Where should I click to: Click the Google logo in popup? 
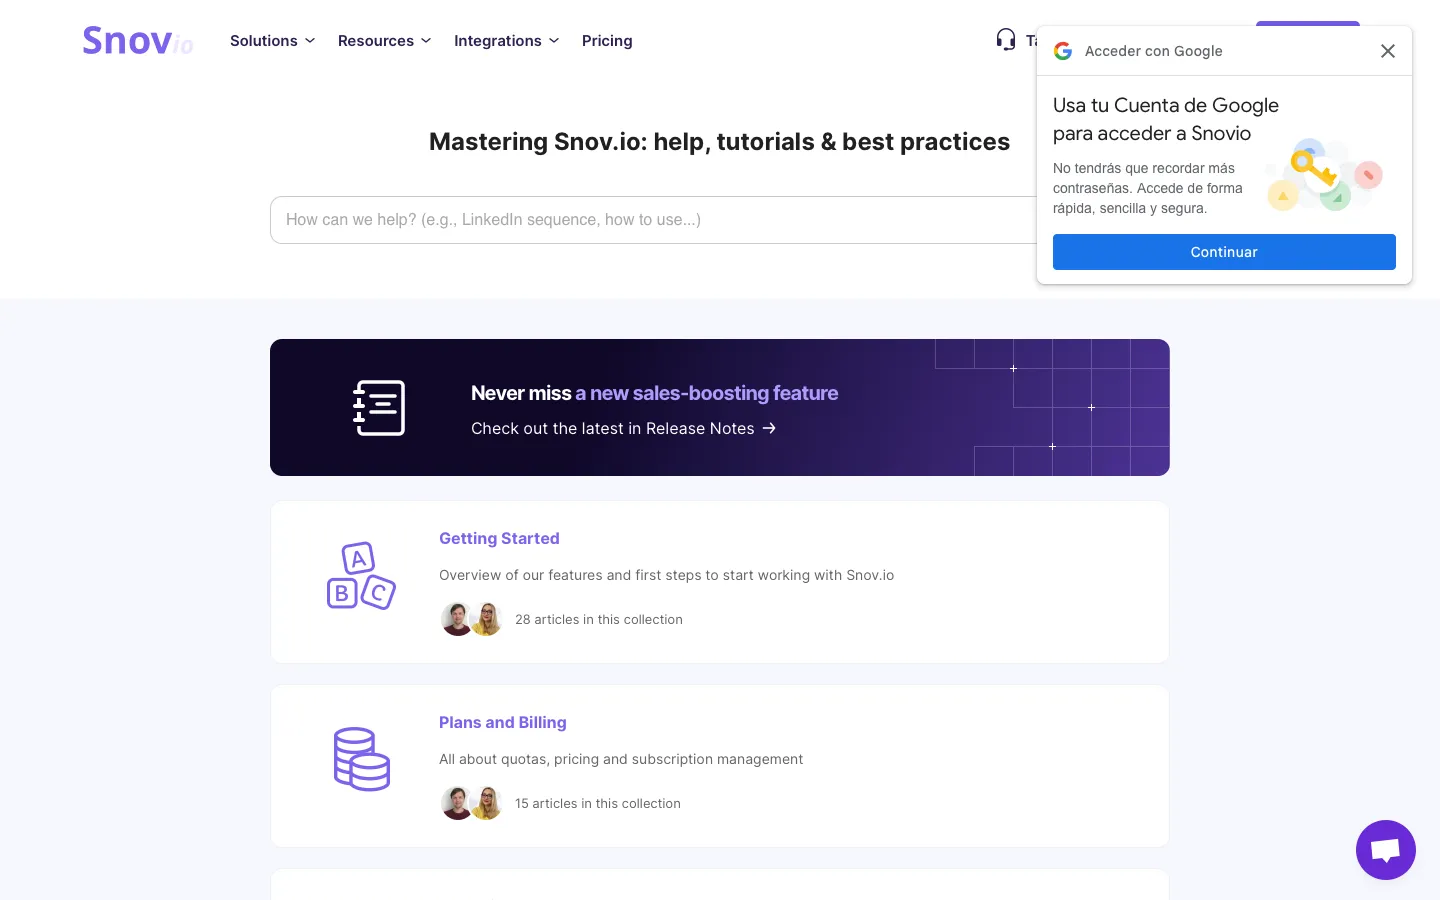1063,51
